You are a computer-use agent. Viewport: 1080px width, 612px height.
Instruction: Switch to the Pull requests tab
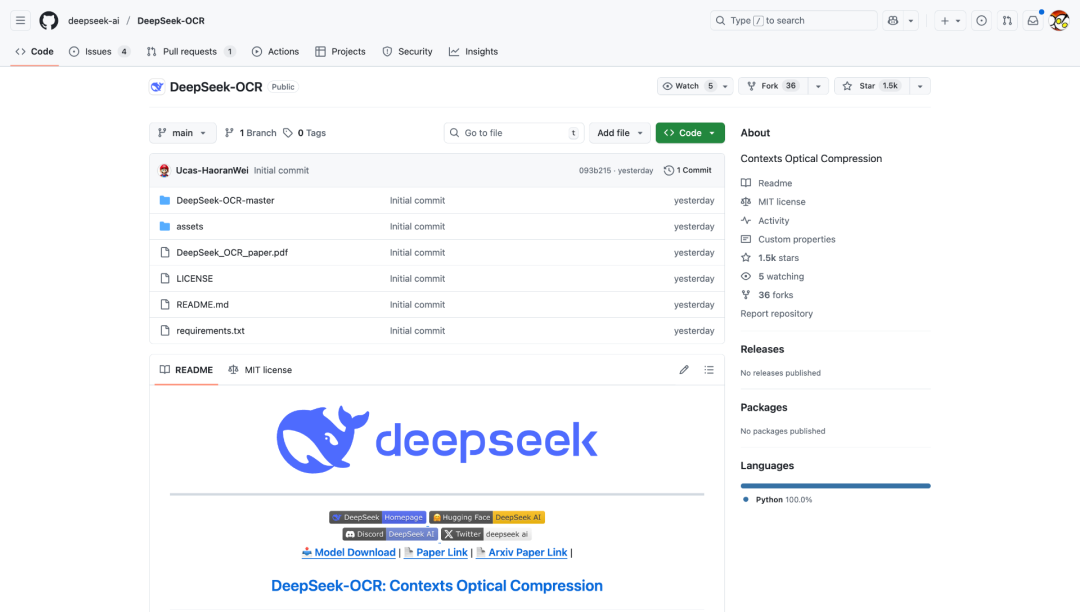(191, 52)
